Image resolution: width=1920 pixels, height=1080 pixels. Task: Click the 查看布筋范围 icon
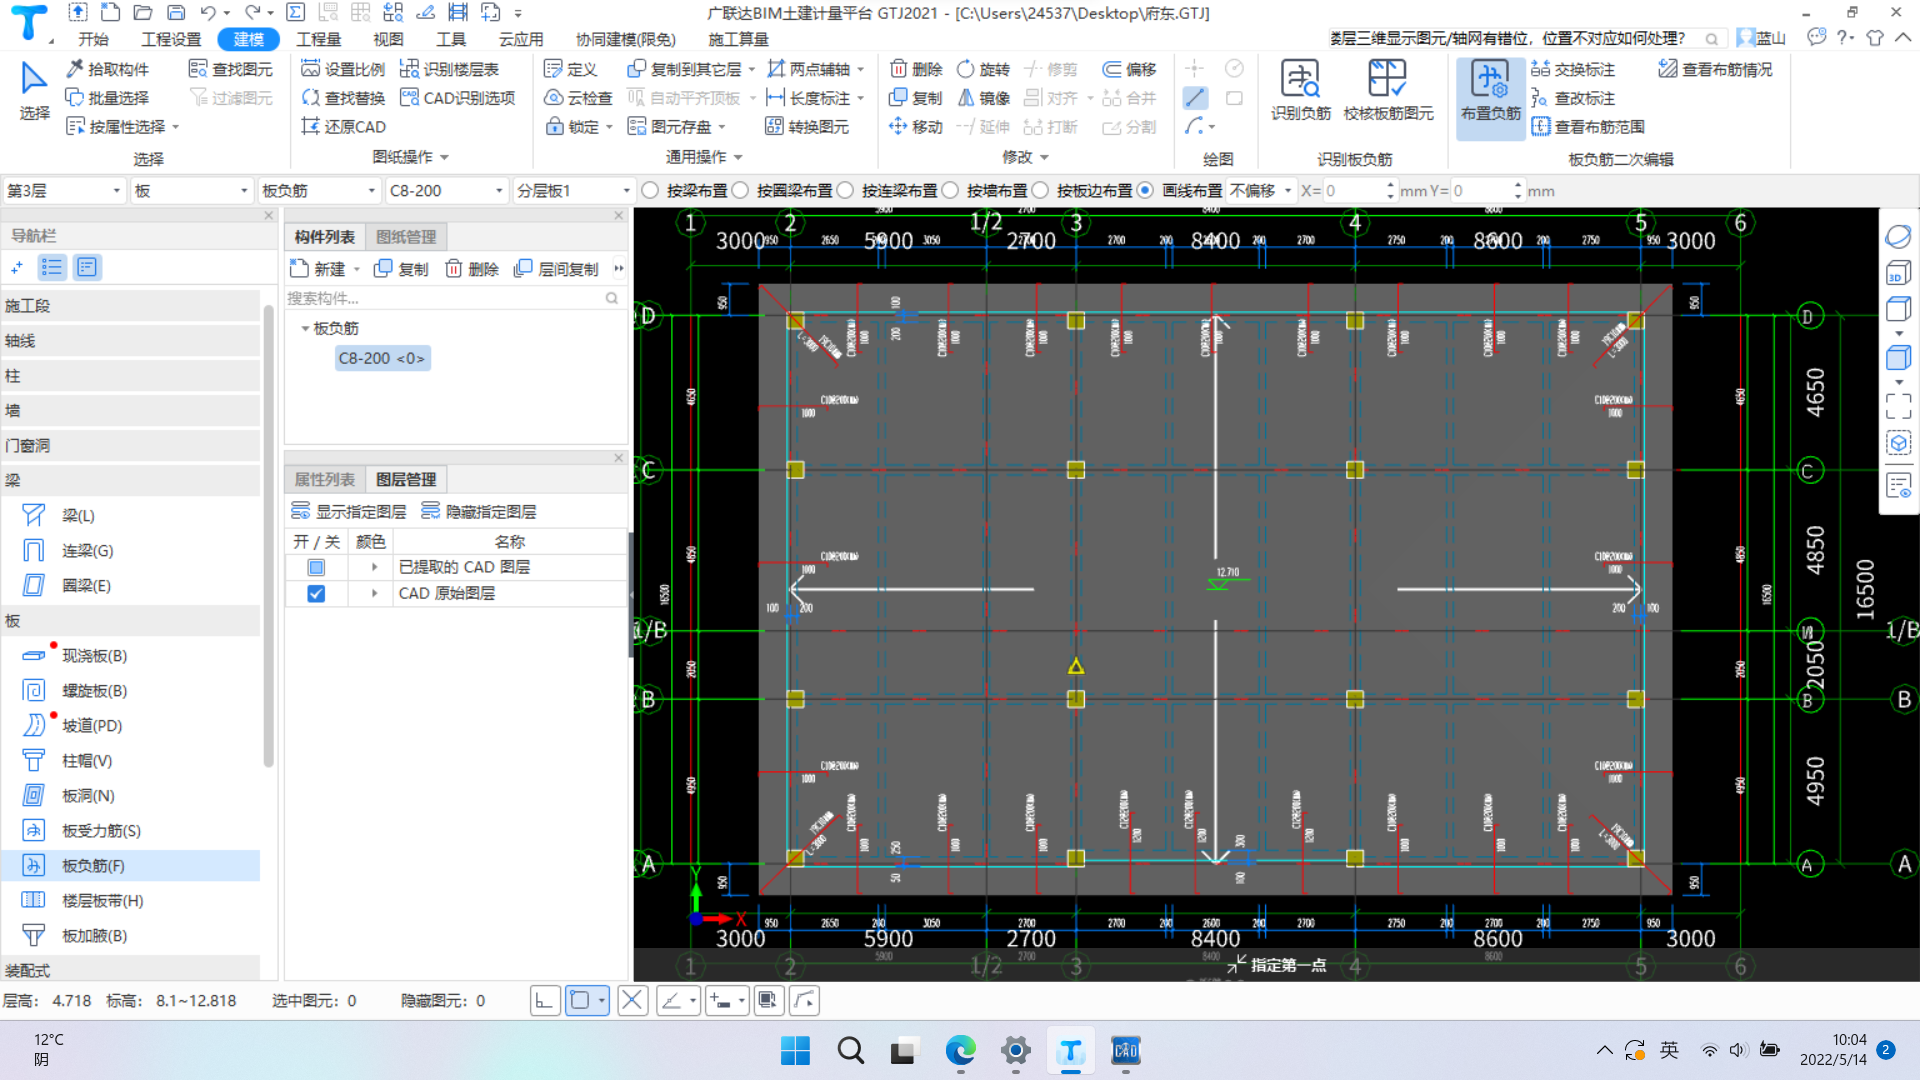pyautogui.click(x=1541, y=127)
